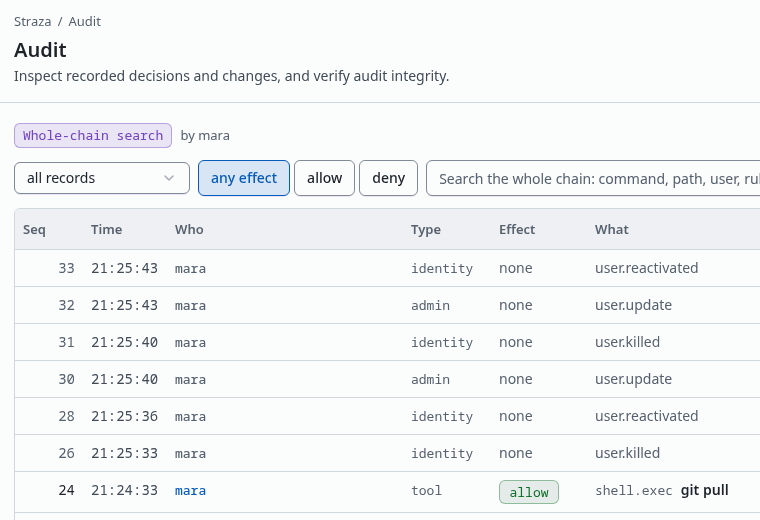Image resolution: width=760 pixels, height=520 pixels.
Task: Click time 21:24:33
Action: click(125, 490)
